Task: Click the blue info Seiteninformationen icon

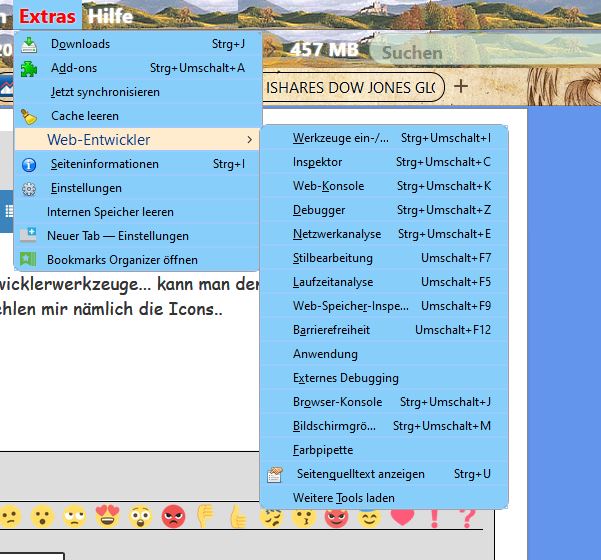Action: pyautogui.click(x=29, y=164)
